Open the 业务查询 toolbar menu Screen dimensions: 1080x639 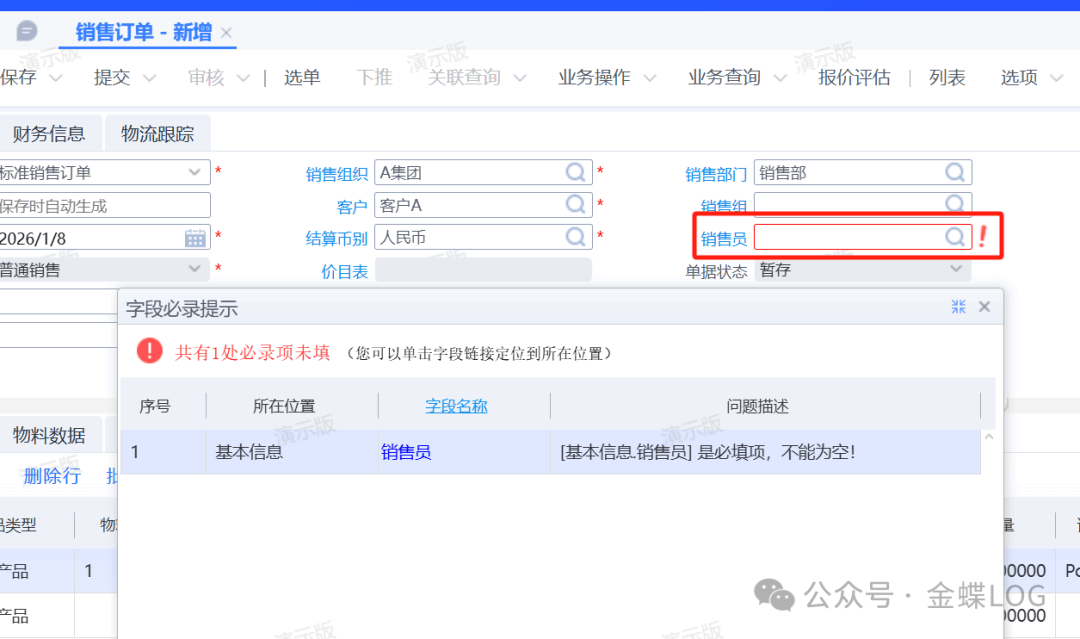pos(724,78)
